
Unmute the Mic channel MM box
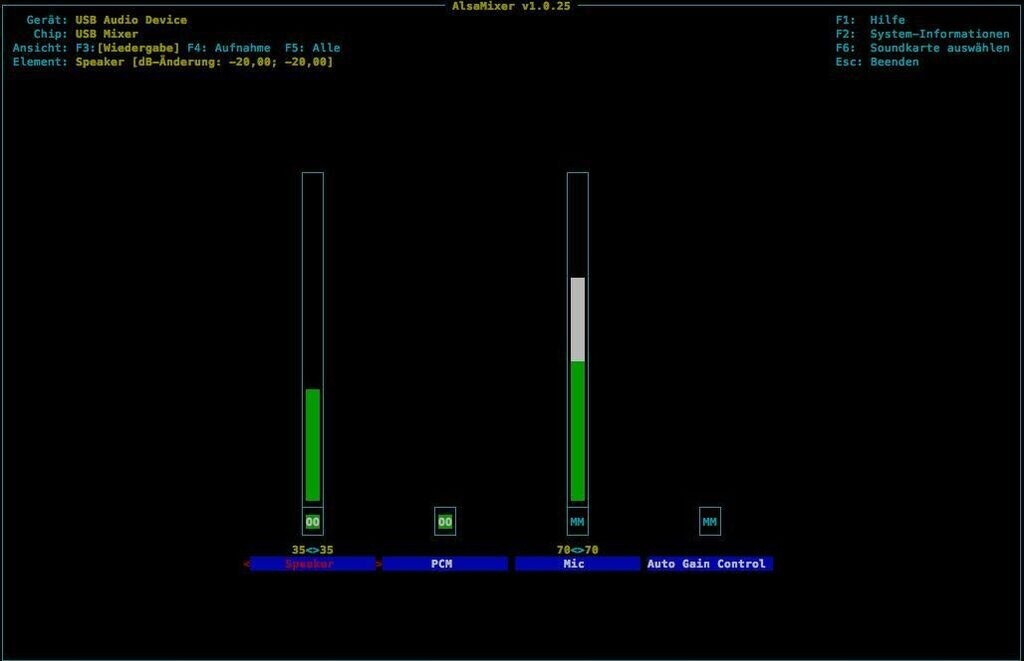point(577,522)
